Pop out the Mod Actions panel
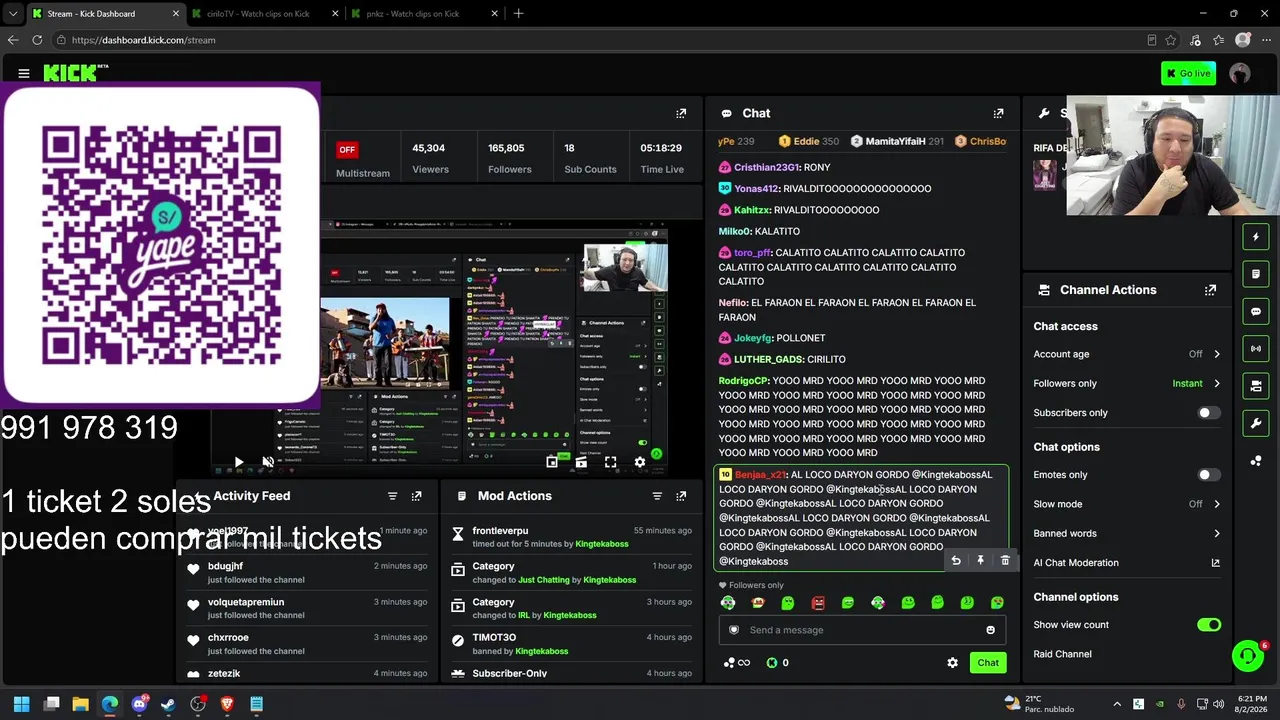The width and height of the screenshot is (1280, 720). pos(681,496)
